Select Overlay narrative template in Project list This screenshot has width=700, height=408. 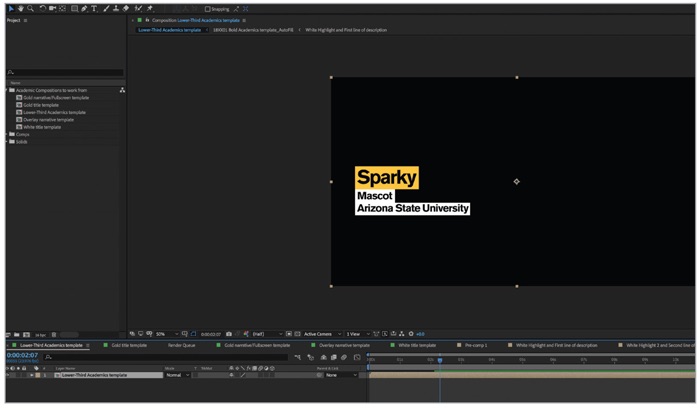point(48,120)
